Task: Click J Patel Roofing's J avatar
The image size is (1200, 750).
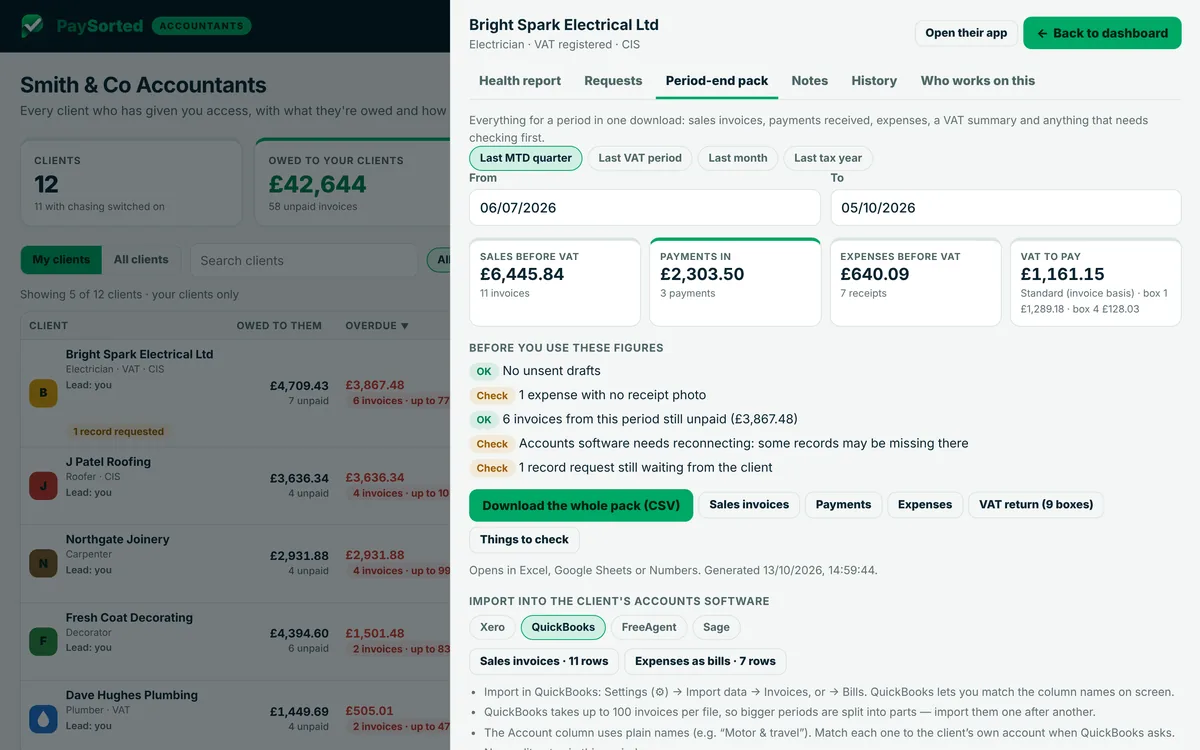Action: (x=43, y=486)
